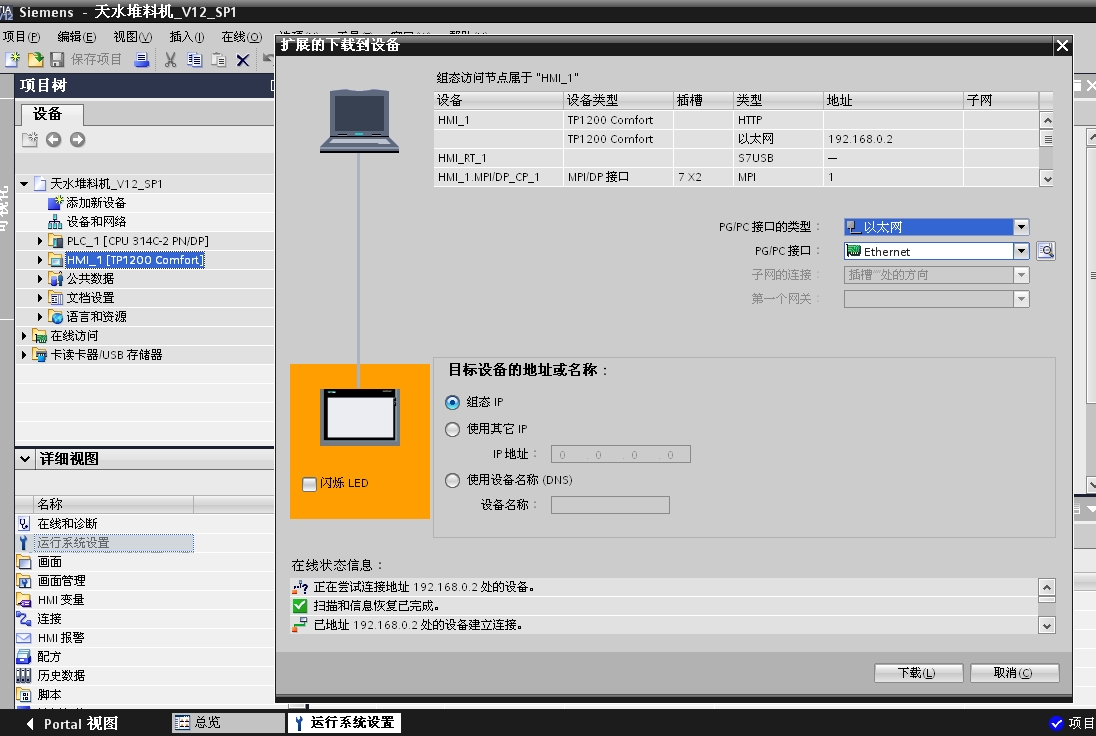Screen dimensions: 1096x736
Task: Click the 下载(L) button
Action: point(918,673)
